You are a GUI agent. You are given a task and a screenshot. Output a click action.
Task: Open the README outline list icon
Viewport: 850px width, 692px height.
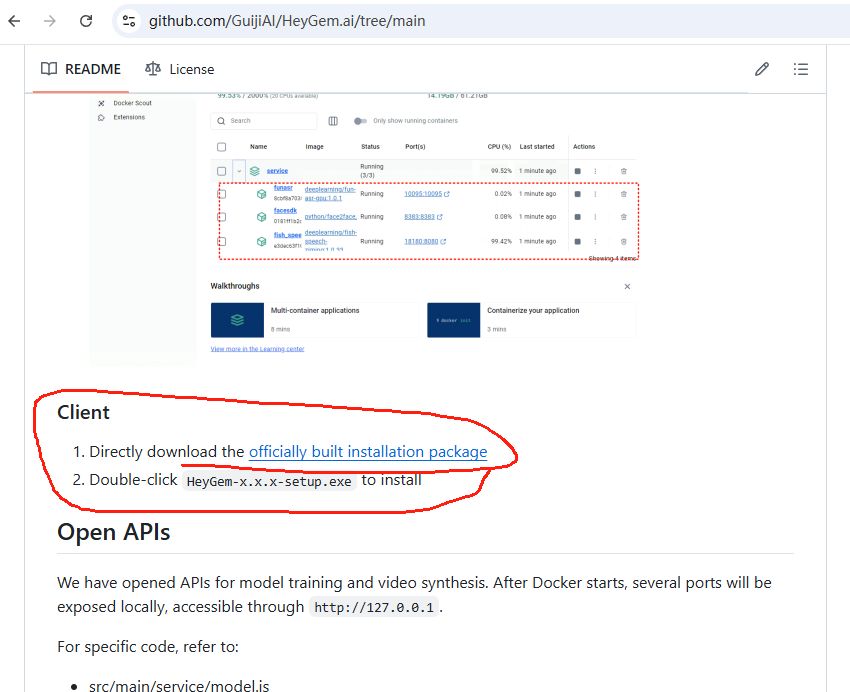coord(800,69)
